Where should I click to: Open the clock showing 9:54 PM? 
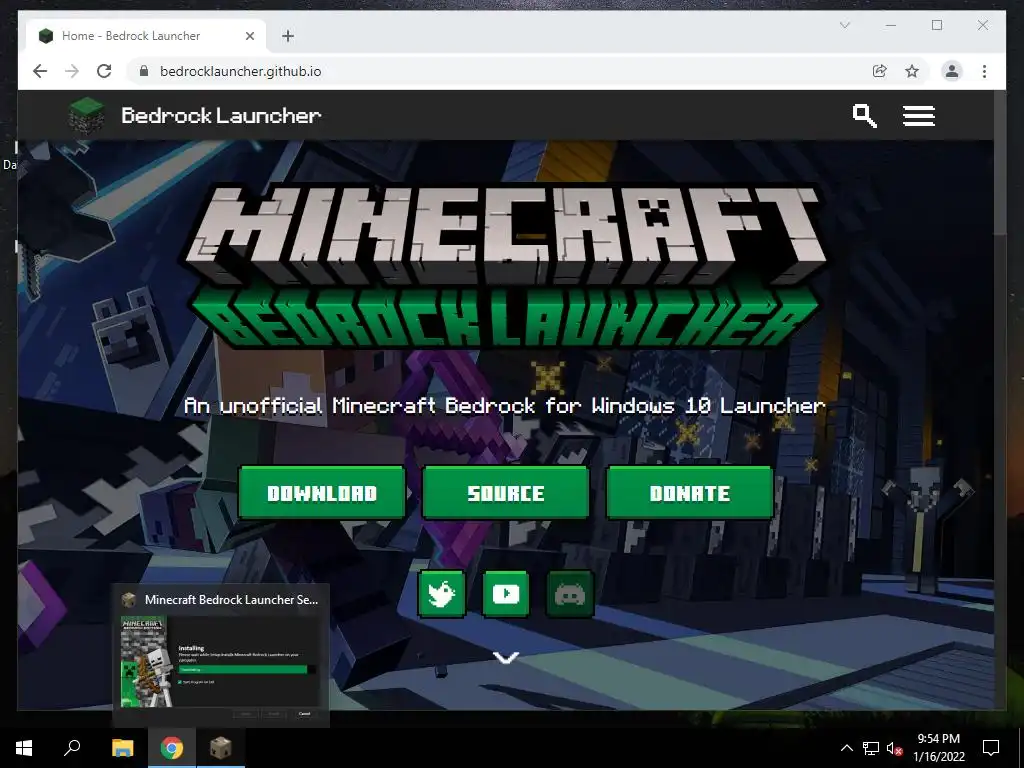[x=938, y=748]
